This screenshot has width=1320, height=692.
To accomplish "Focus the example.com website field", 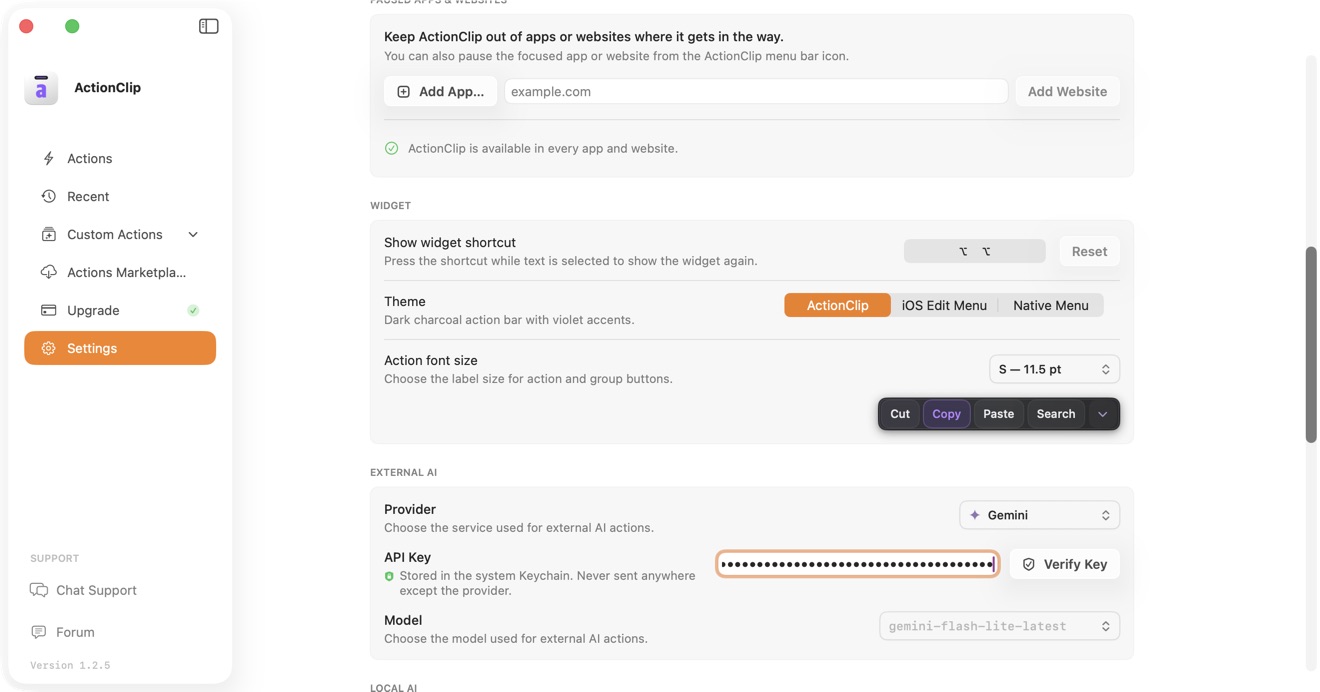I will click(756, 91).
